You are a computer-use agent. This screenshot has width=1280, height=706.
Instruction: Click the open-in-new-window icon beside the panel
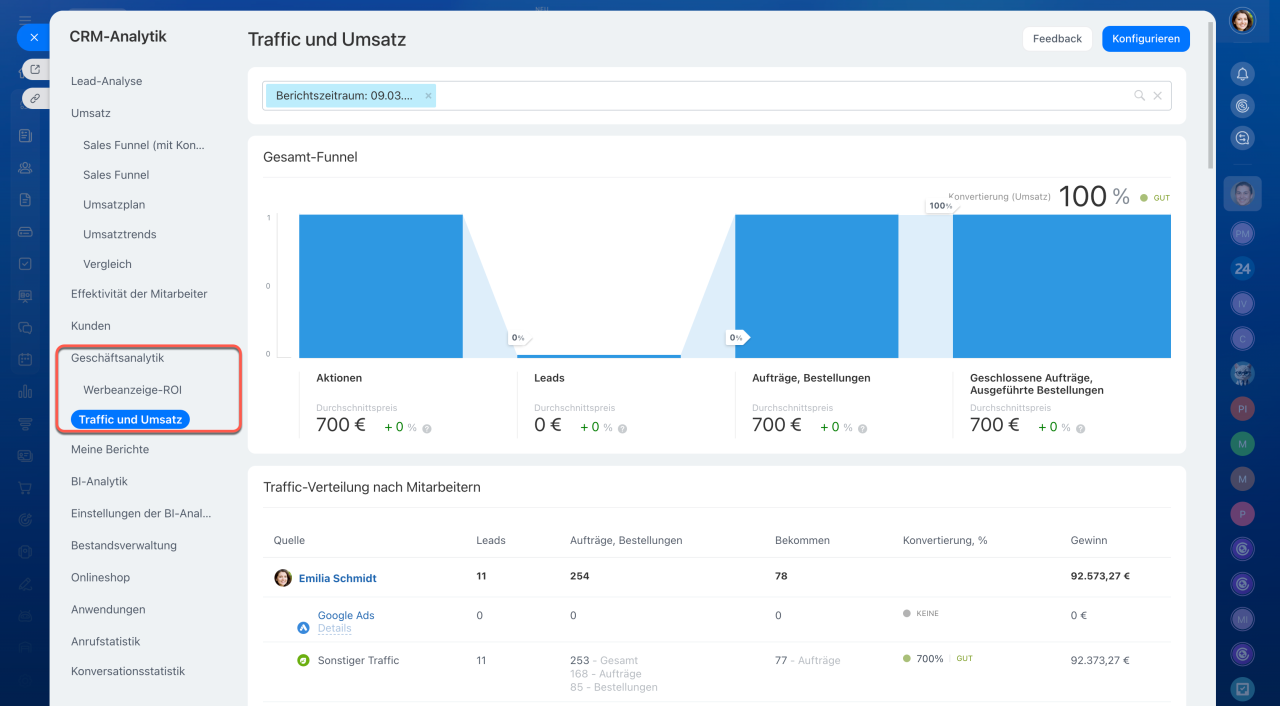[35, 69]
